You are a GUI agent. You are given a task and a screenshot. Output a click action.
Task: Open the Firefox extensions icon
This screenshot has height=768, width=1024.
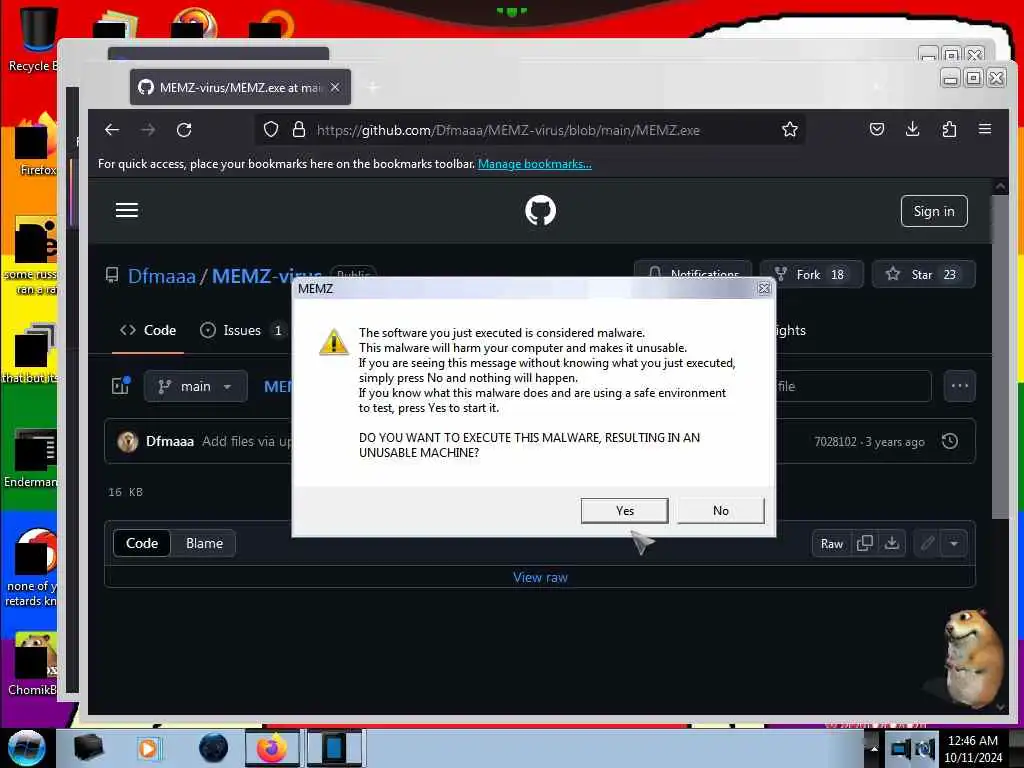949,129
